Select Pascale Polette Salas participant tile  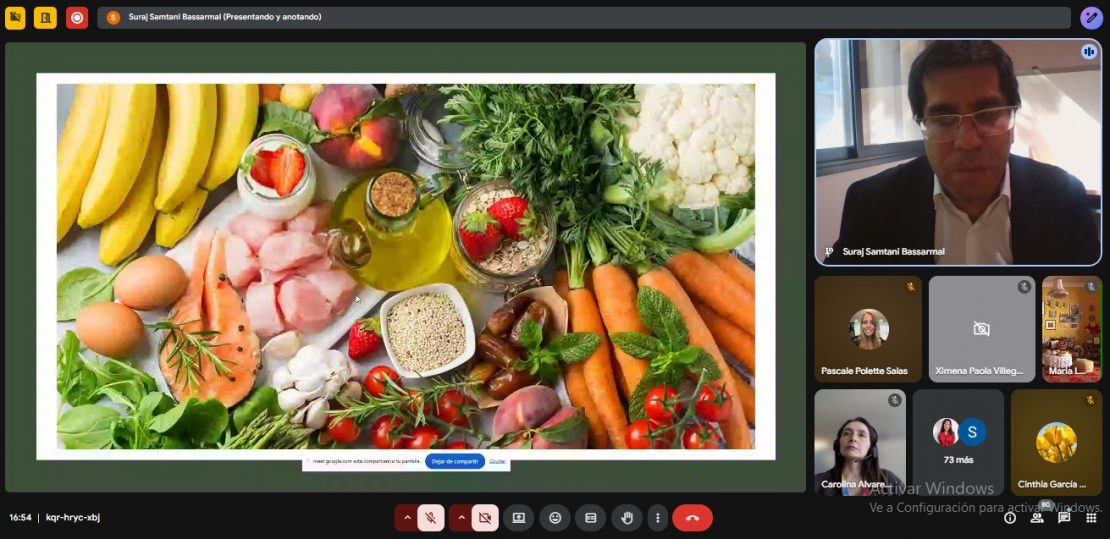tap(867, 330)
